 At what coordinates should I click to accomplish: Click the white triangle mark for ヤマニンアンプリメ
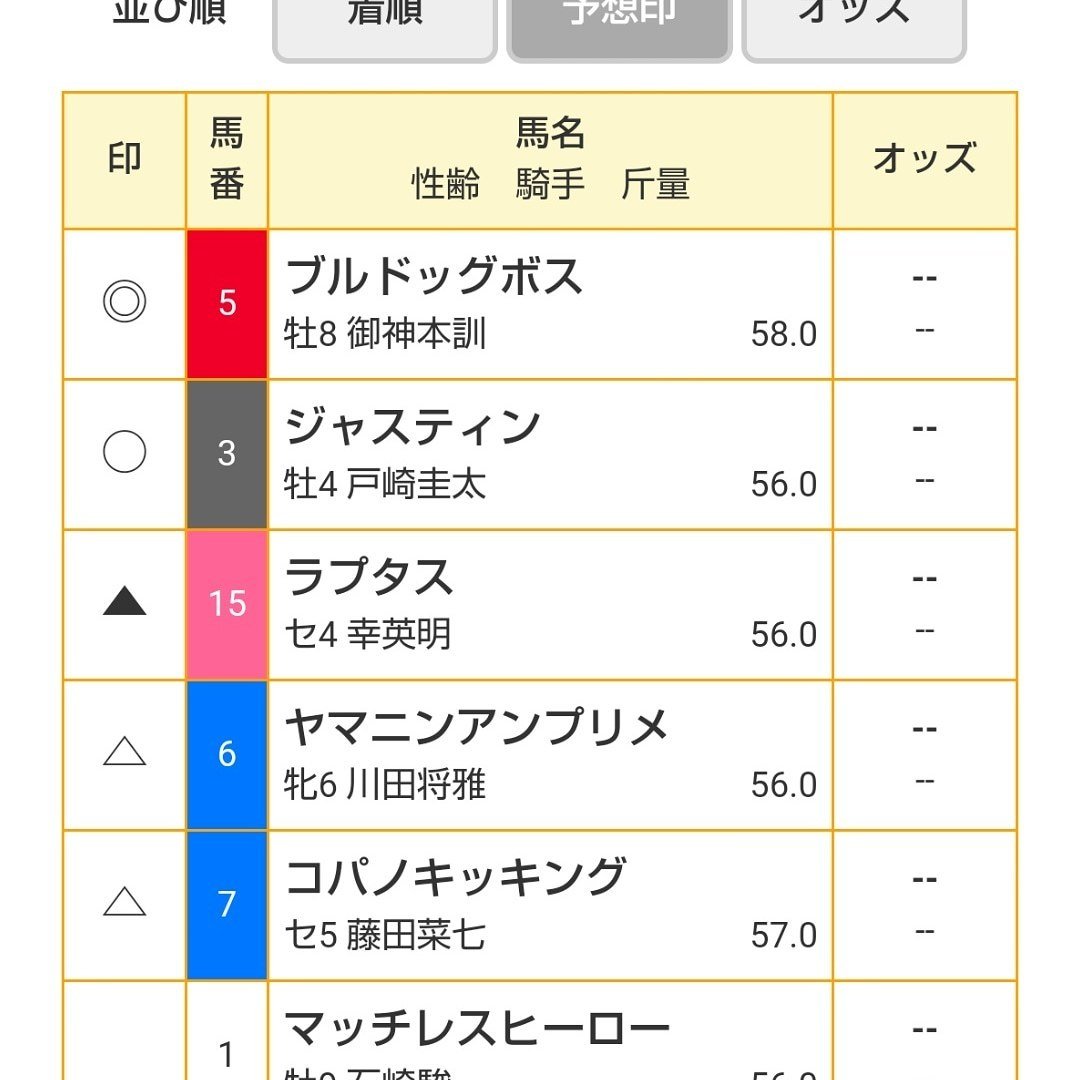[x=125, y=751]
